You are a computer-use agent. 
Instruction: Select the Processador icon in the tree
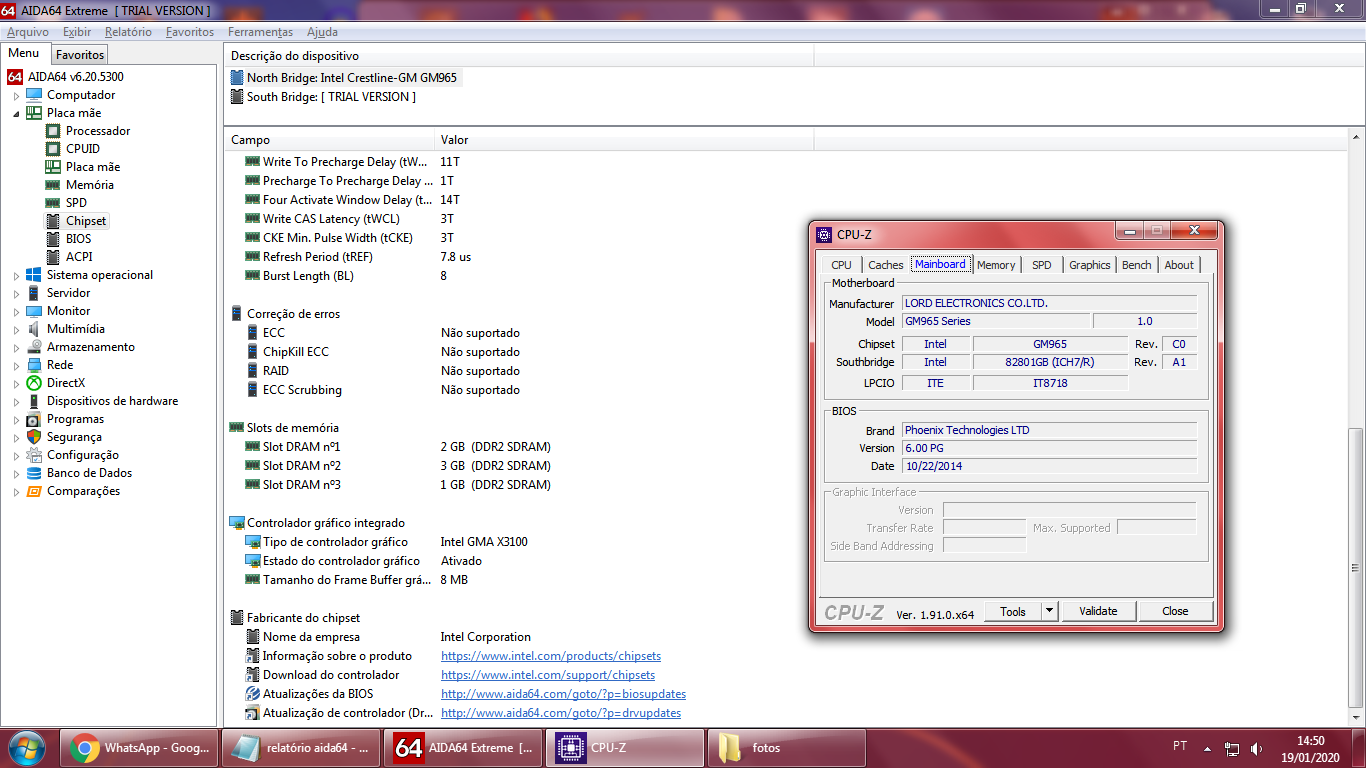click(53, 131)
